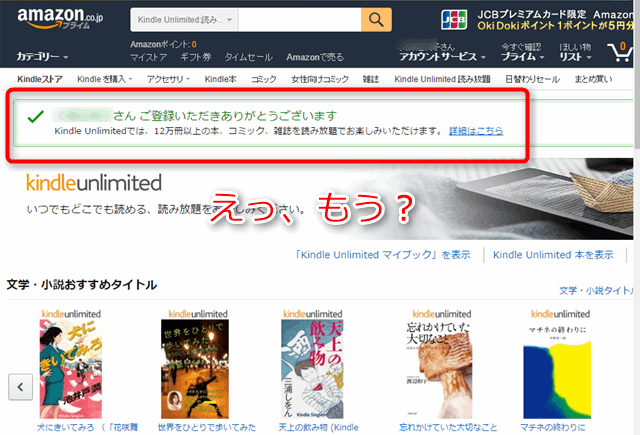Click the Amazon.co.jp Prime logo
640x435 pixels.
coord(60,19)
